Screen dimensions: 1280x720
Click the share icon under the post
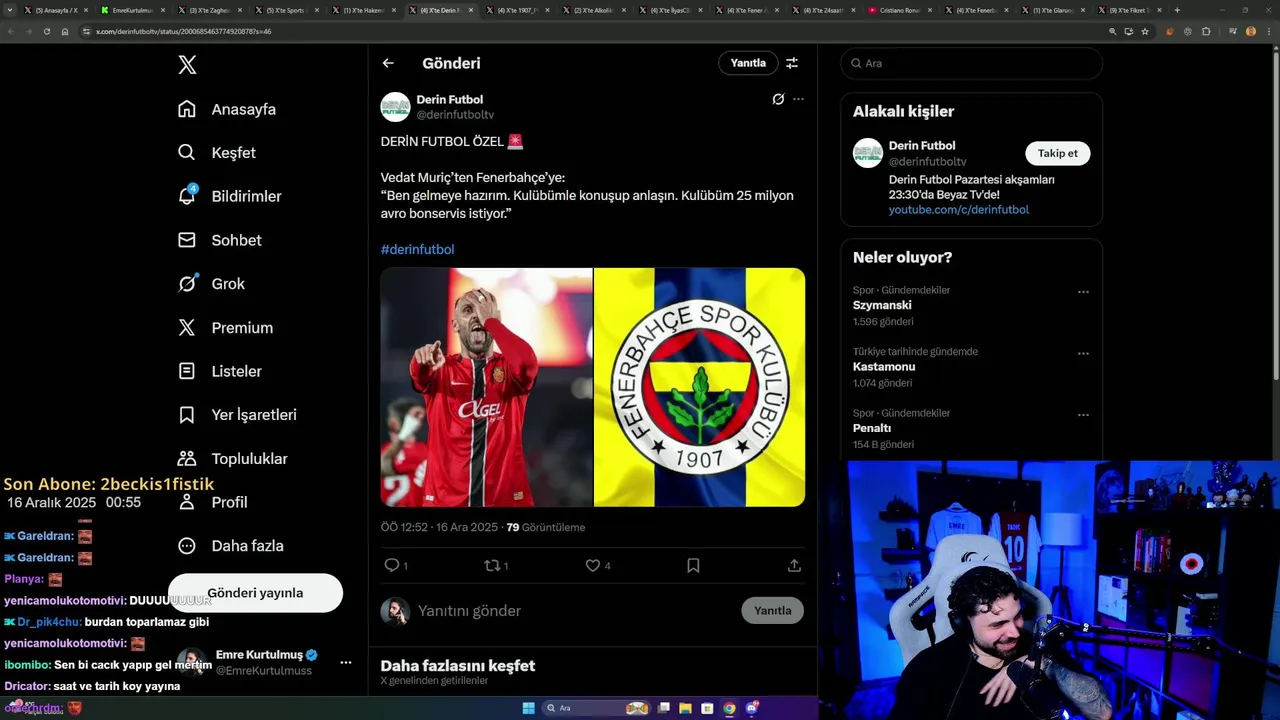click(x=794, y=565)
